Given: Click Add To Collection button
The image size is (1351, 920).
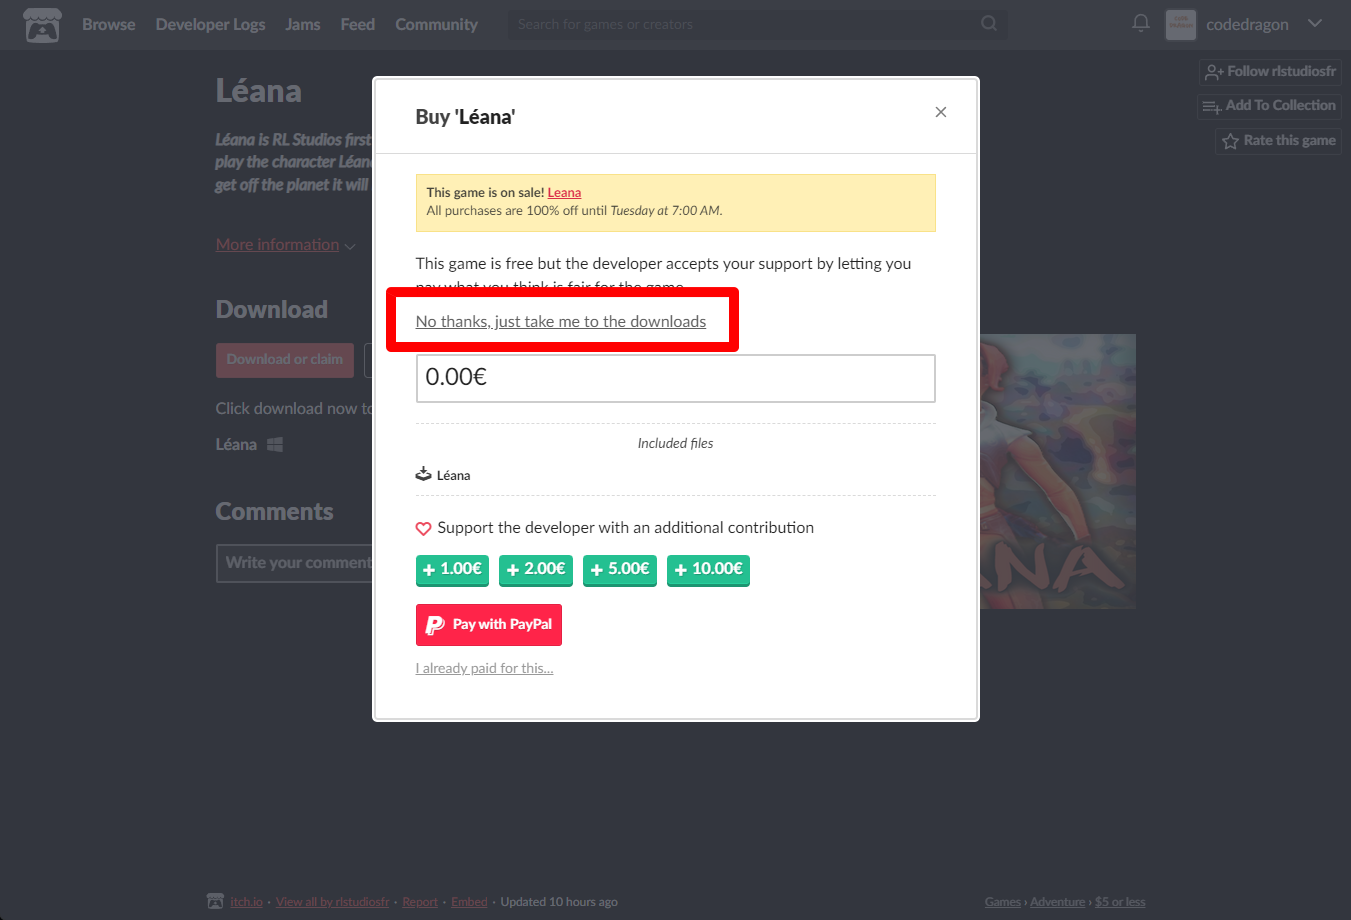Looking at the screenshot, I should (x=1269, y=106).
